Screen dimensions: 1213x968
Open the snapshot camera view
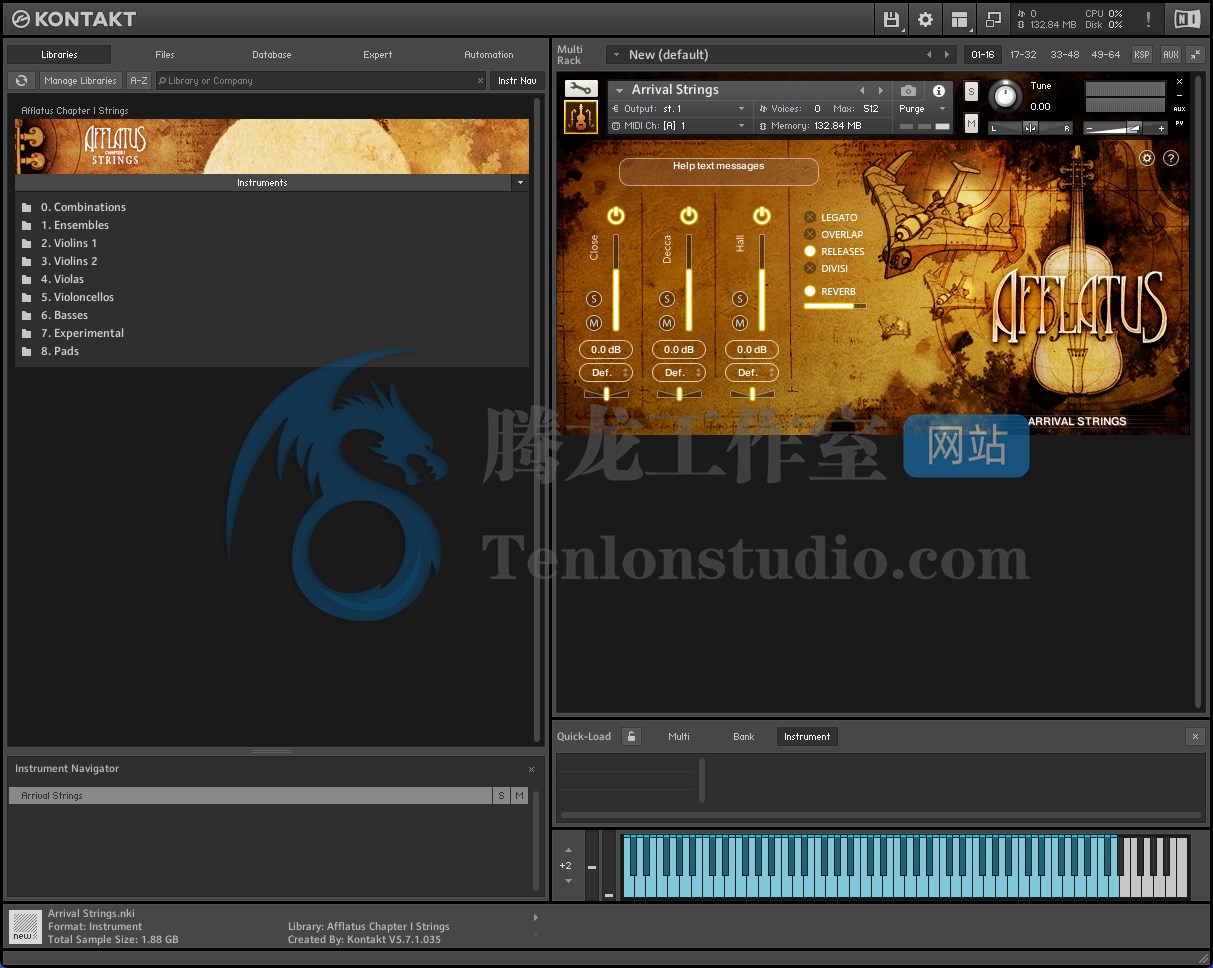pos(908,90)
